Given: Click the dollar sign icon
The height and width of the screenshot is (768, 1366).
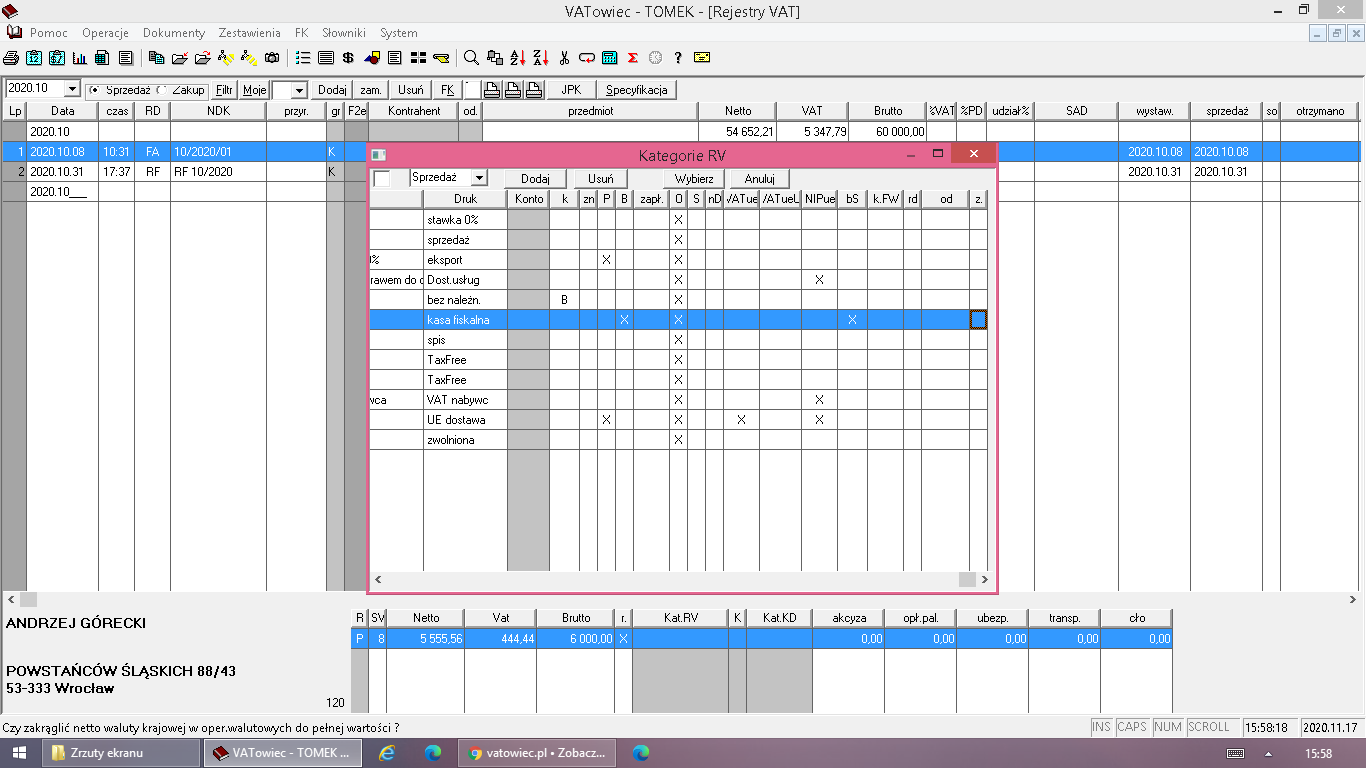Looking at the screenshot, I should [348, 58].
